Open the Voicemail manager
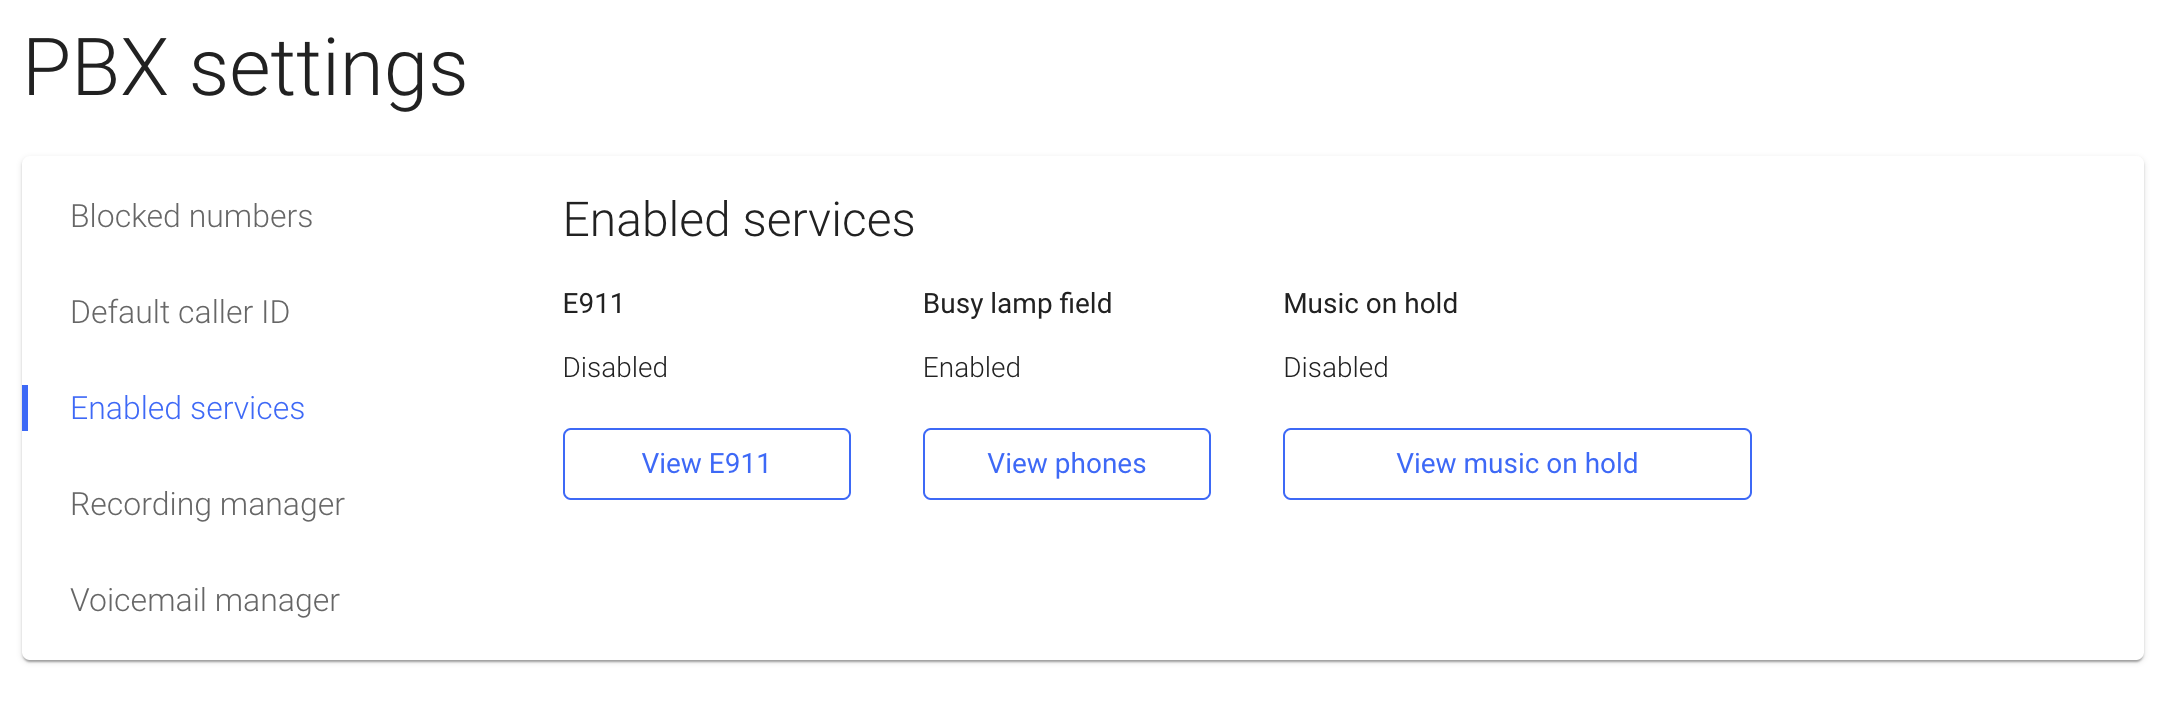Image resolution: width=2170 pixels, height=706 pixels. 205,599
